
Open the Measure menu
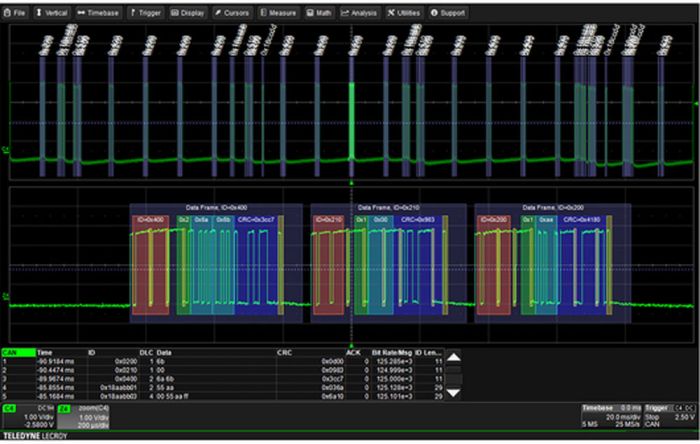pos(278,13)
